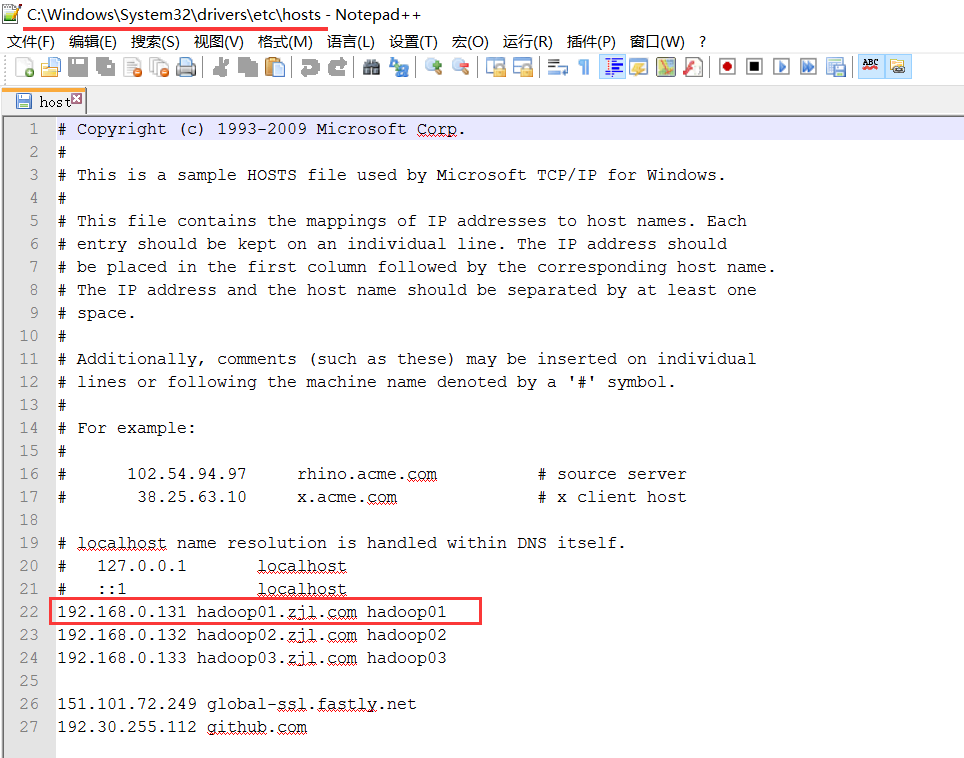Click 'hadoop03' alias at end of line 24
The height and width of the screenshot is (758, 964).
pyautogui.click(x=407, y=658)
